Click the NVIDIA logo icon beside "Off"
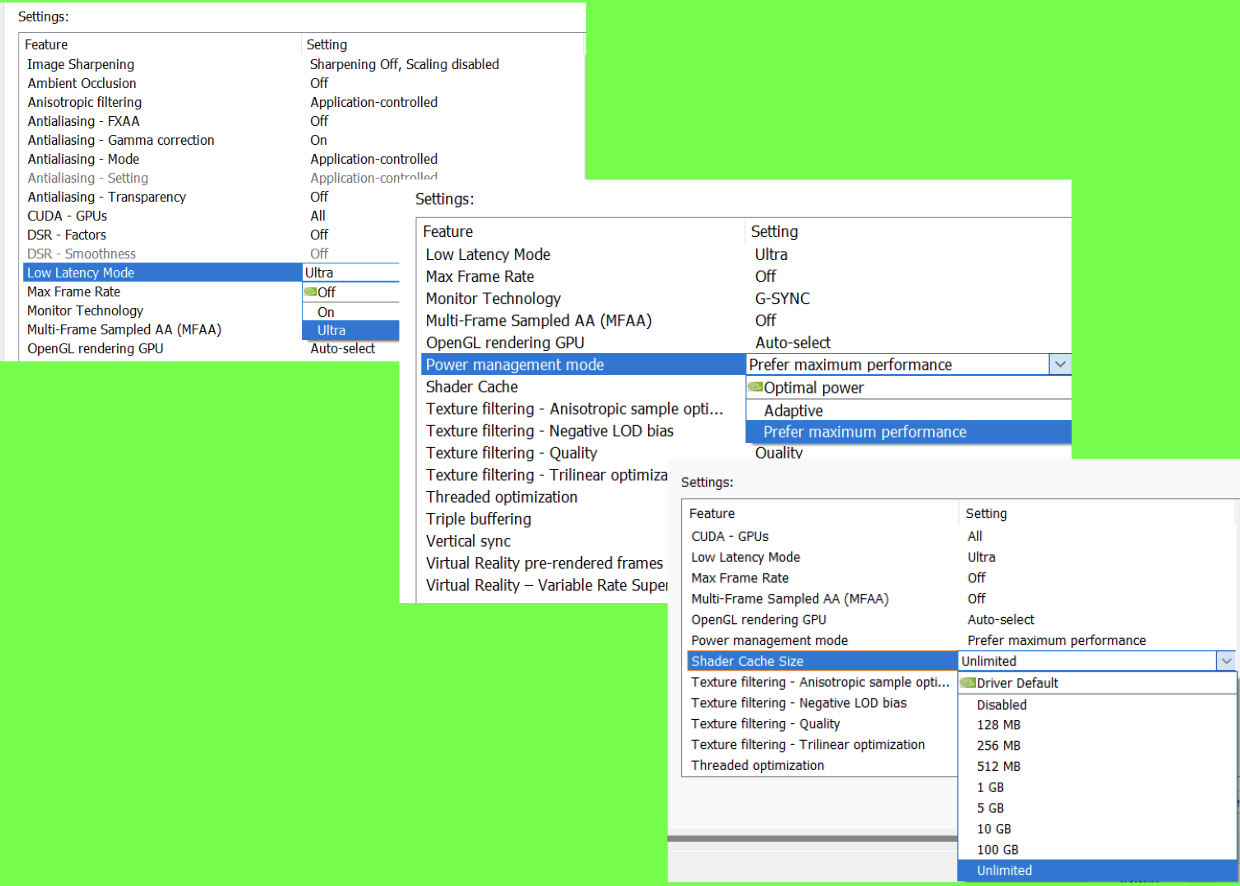The image size is (1240, 886). tap(310, 292)
